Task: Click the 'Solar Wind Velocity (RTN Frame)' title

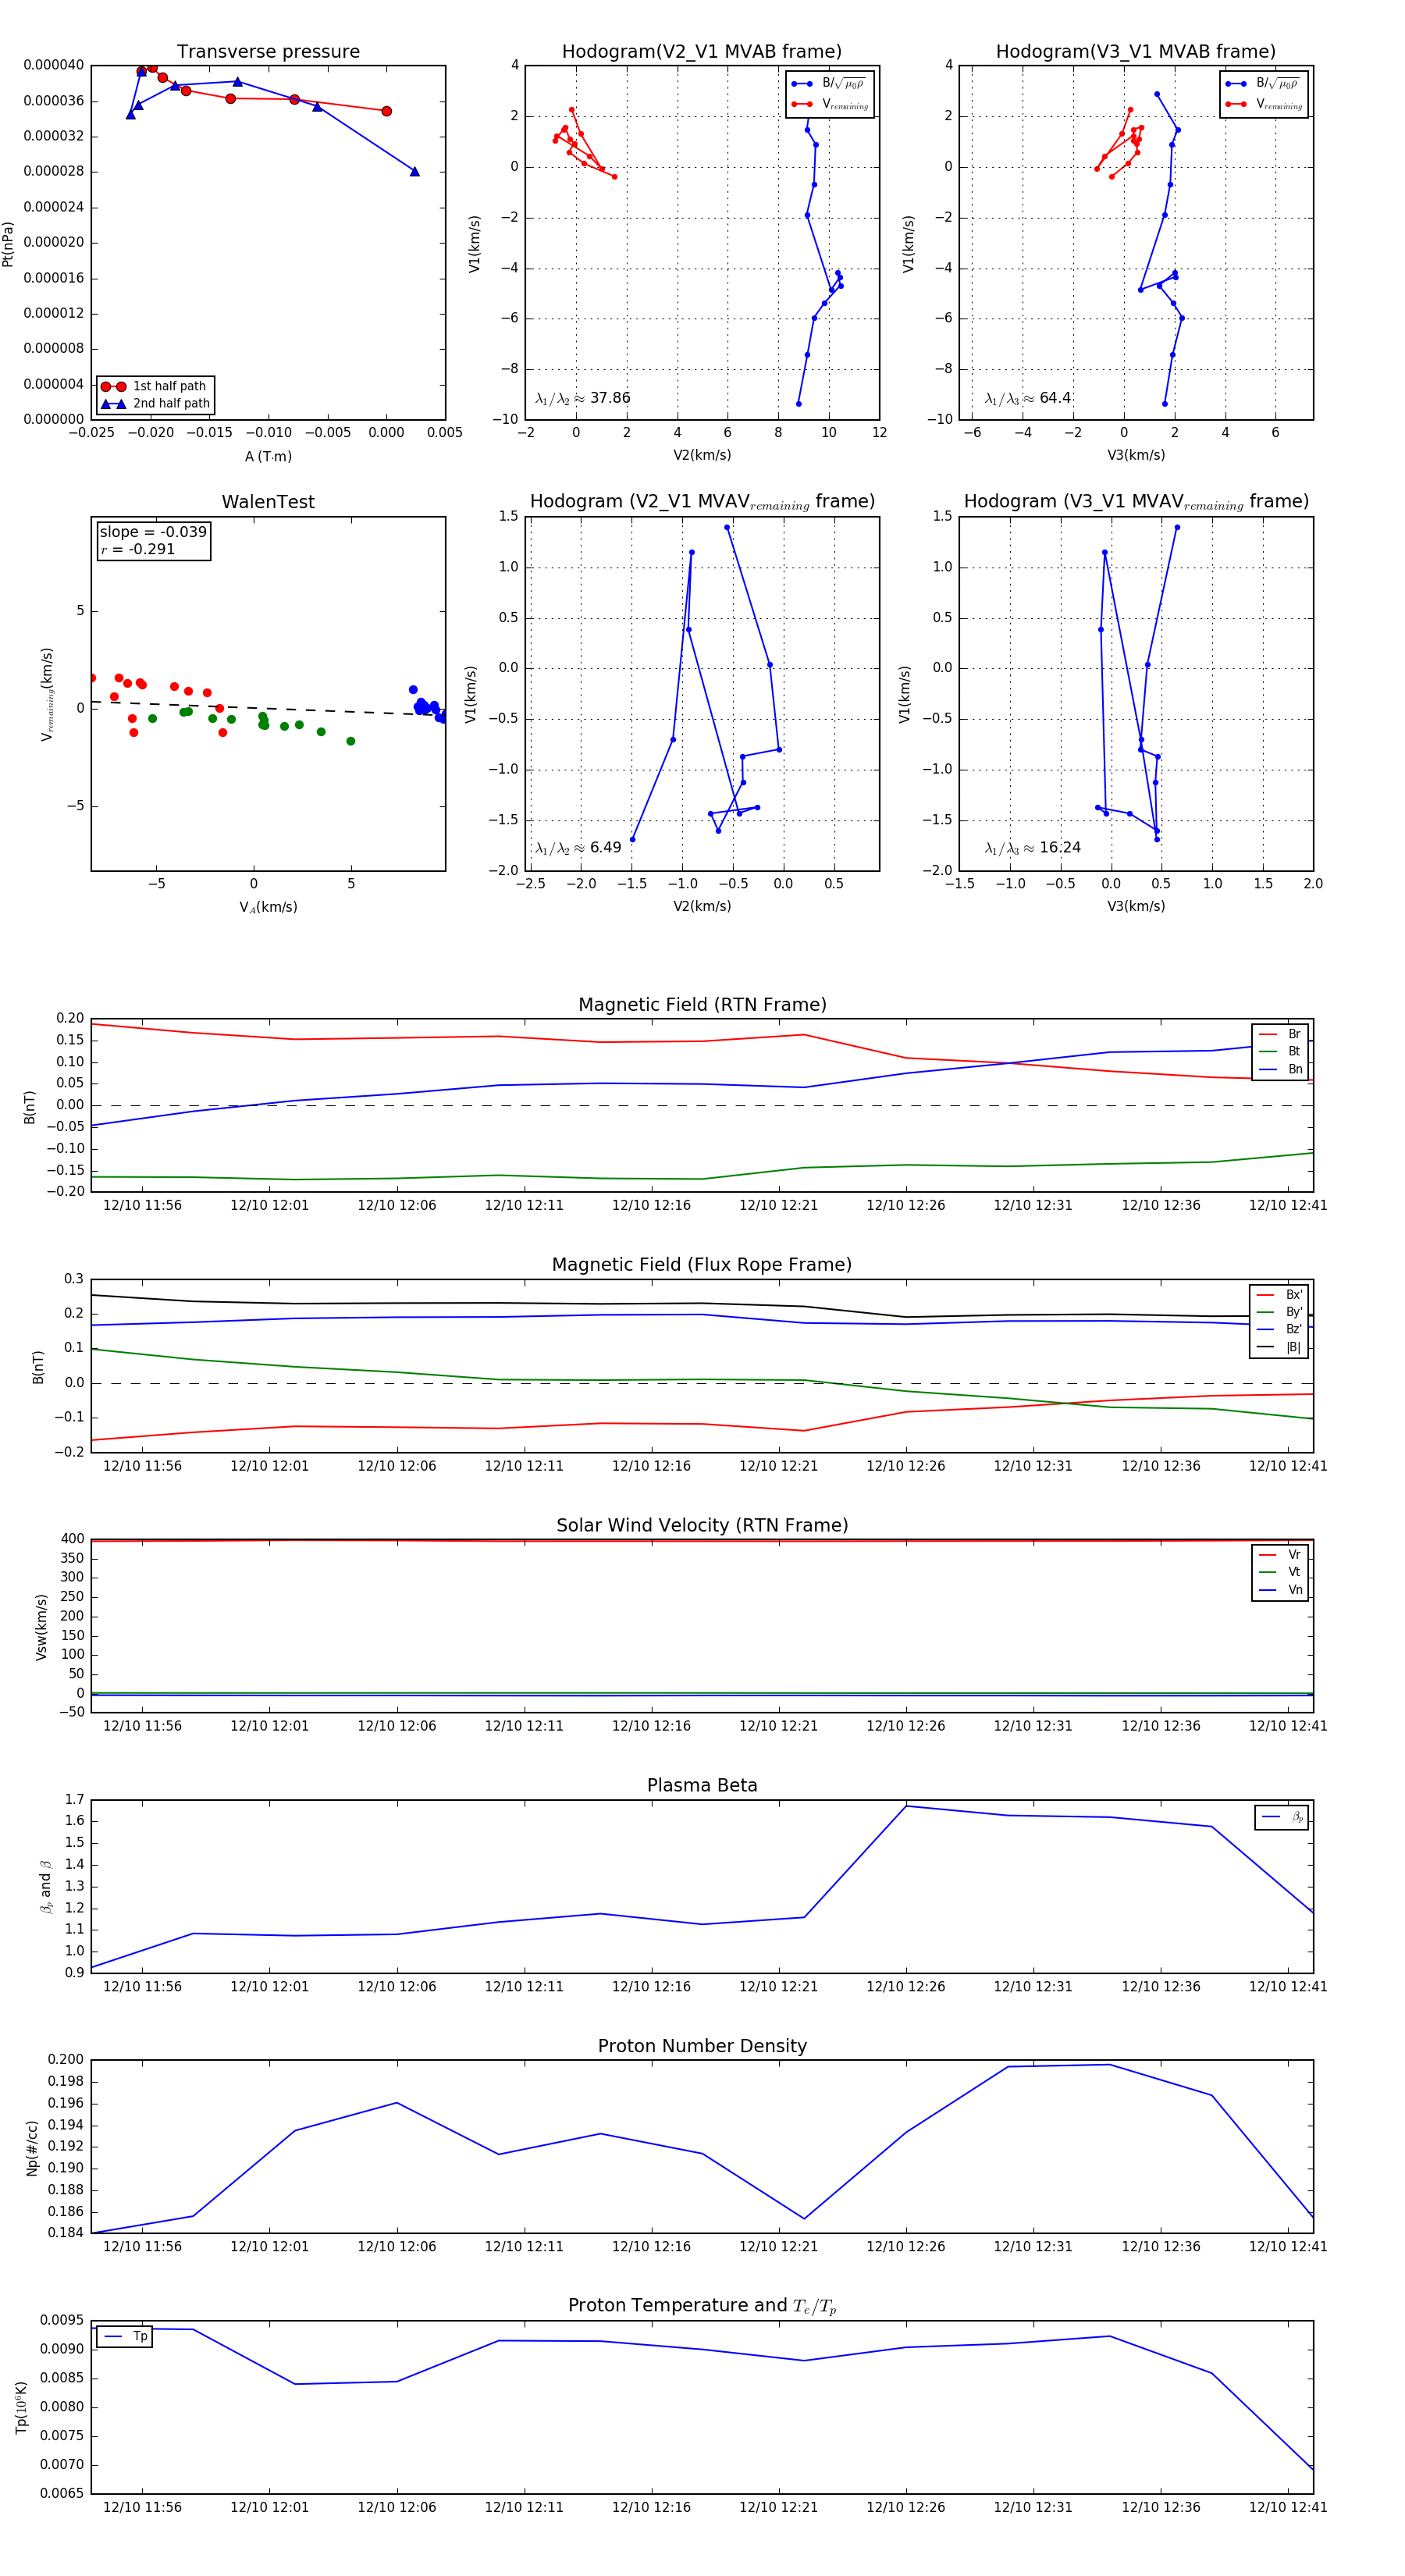Action: [x=702, y=1525]
